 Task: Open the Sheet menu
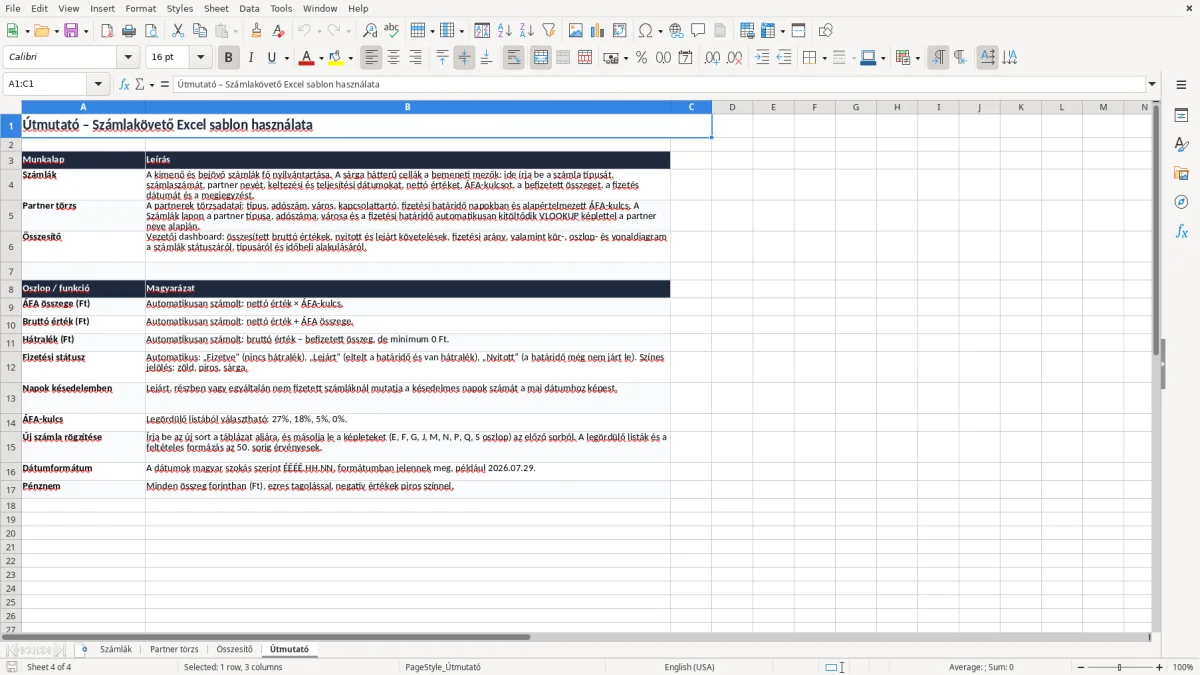pos(216,8)
